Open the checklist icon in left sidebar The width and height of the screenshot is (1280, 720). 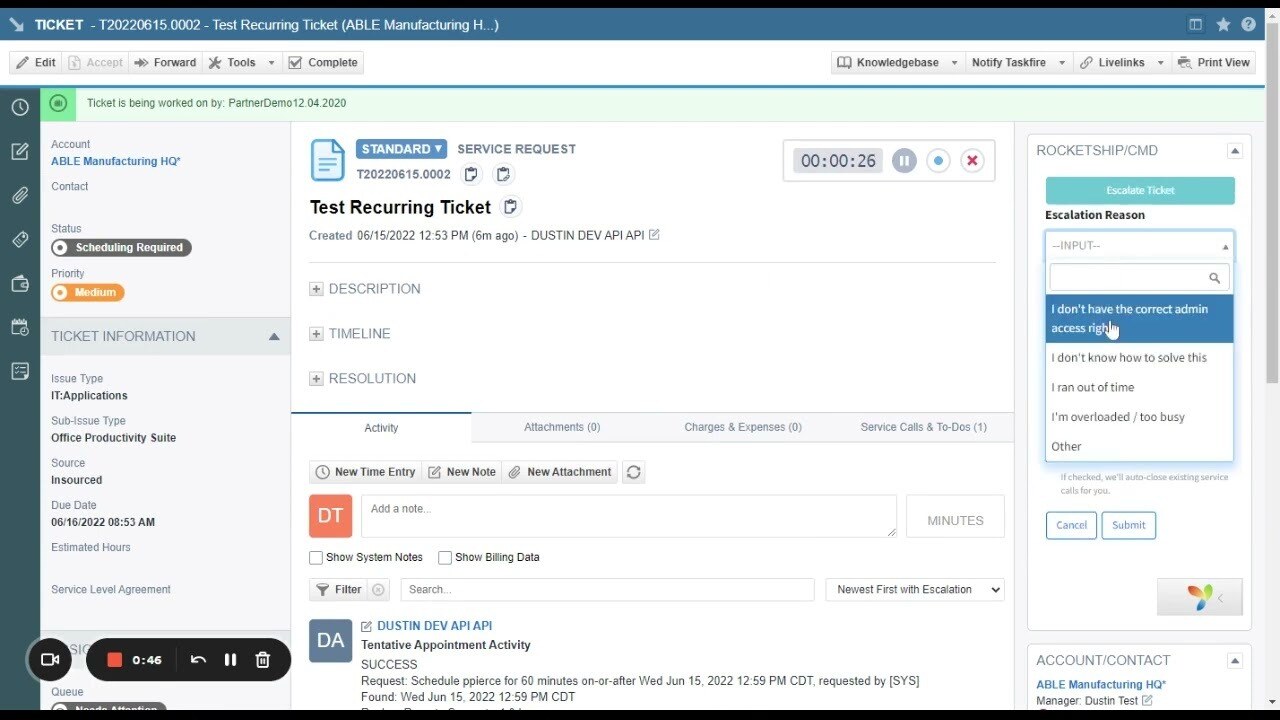click(20, 371)
